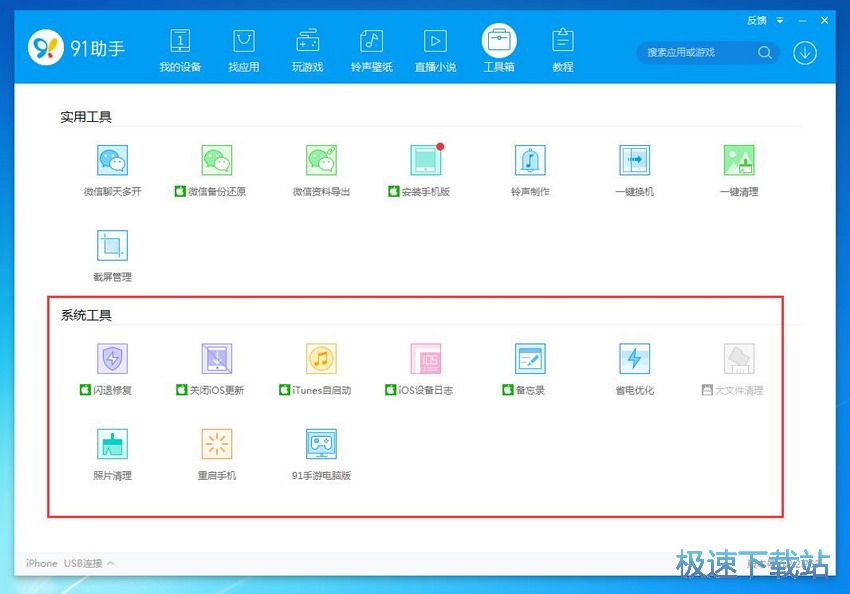Screen dimensions: 850x594
Task: Click the 反馈 feedback link
Action: [x=757, y=21]
